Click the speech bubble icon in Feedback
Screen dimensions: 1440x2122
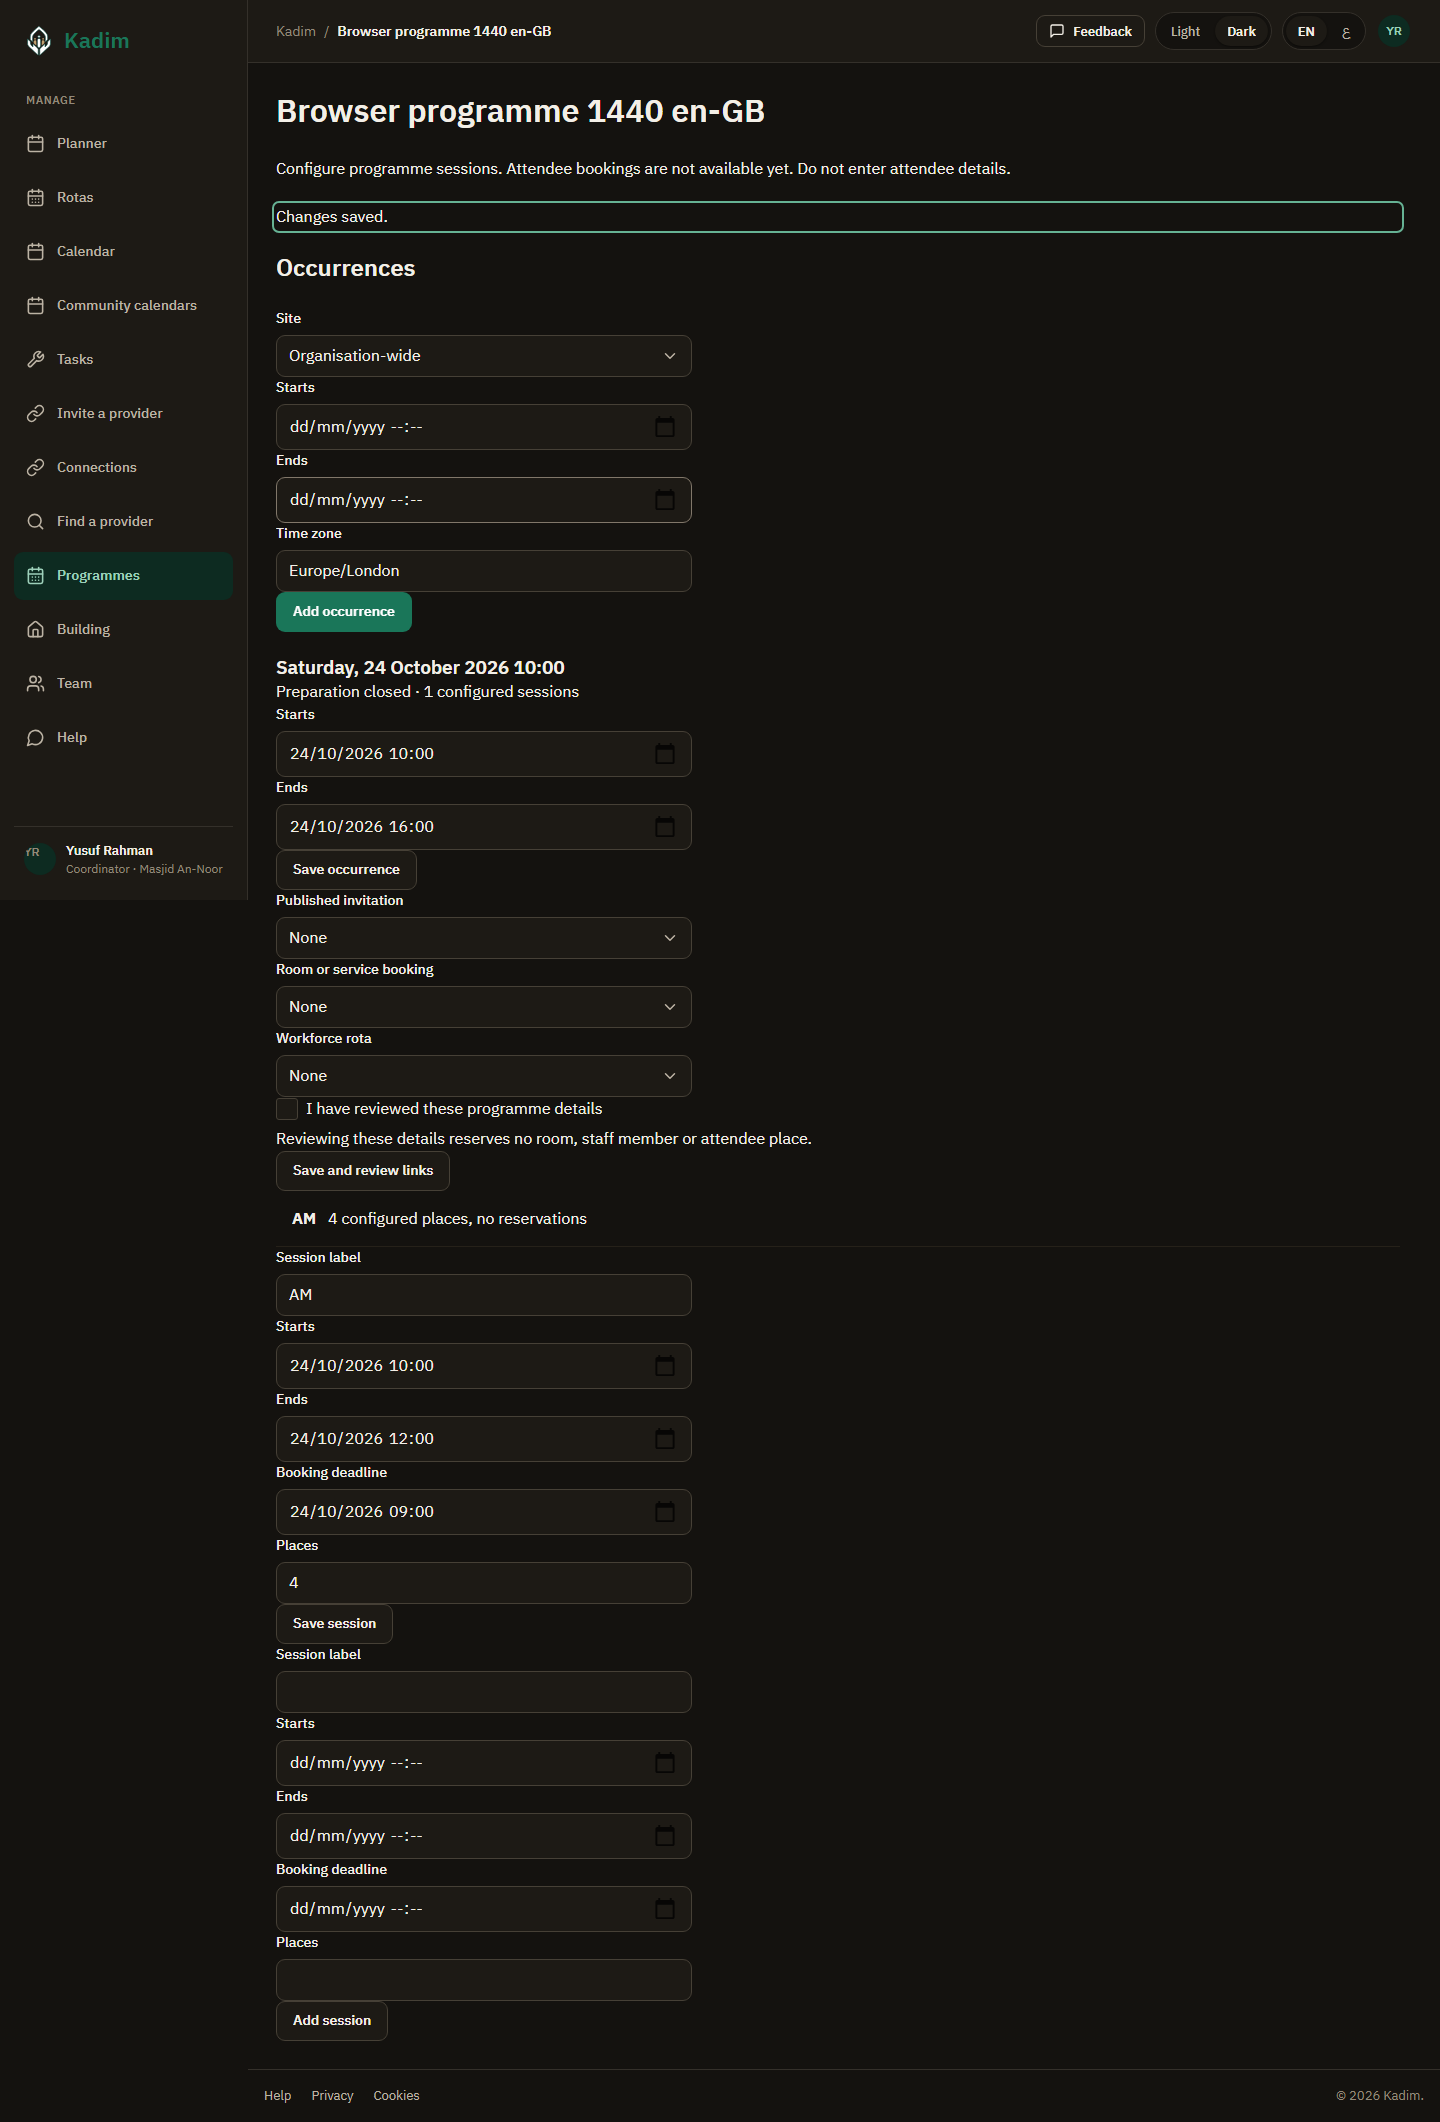coord(1057,31)
